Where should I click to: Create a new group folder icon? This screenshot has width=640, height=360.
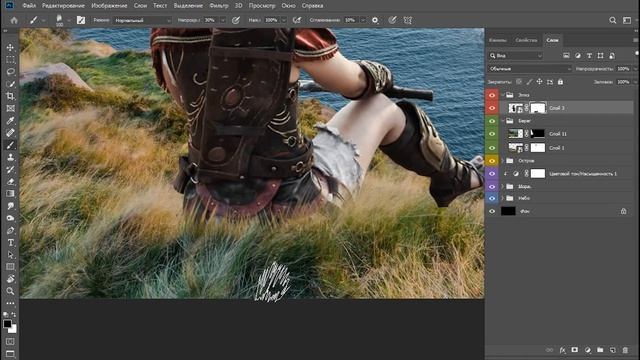[600, 350]
